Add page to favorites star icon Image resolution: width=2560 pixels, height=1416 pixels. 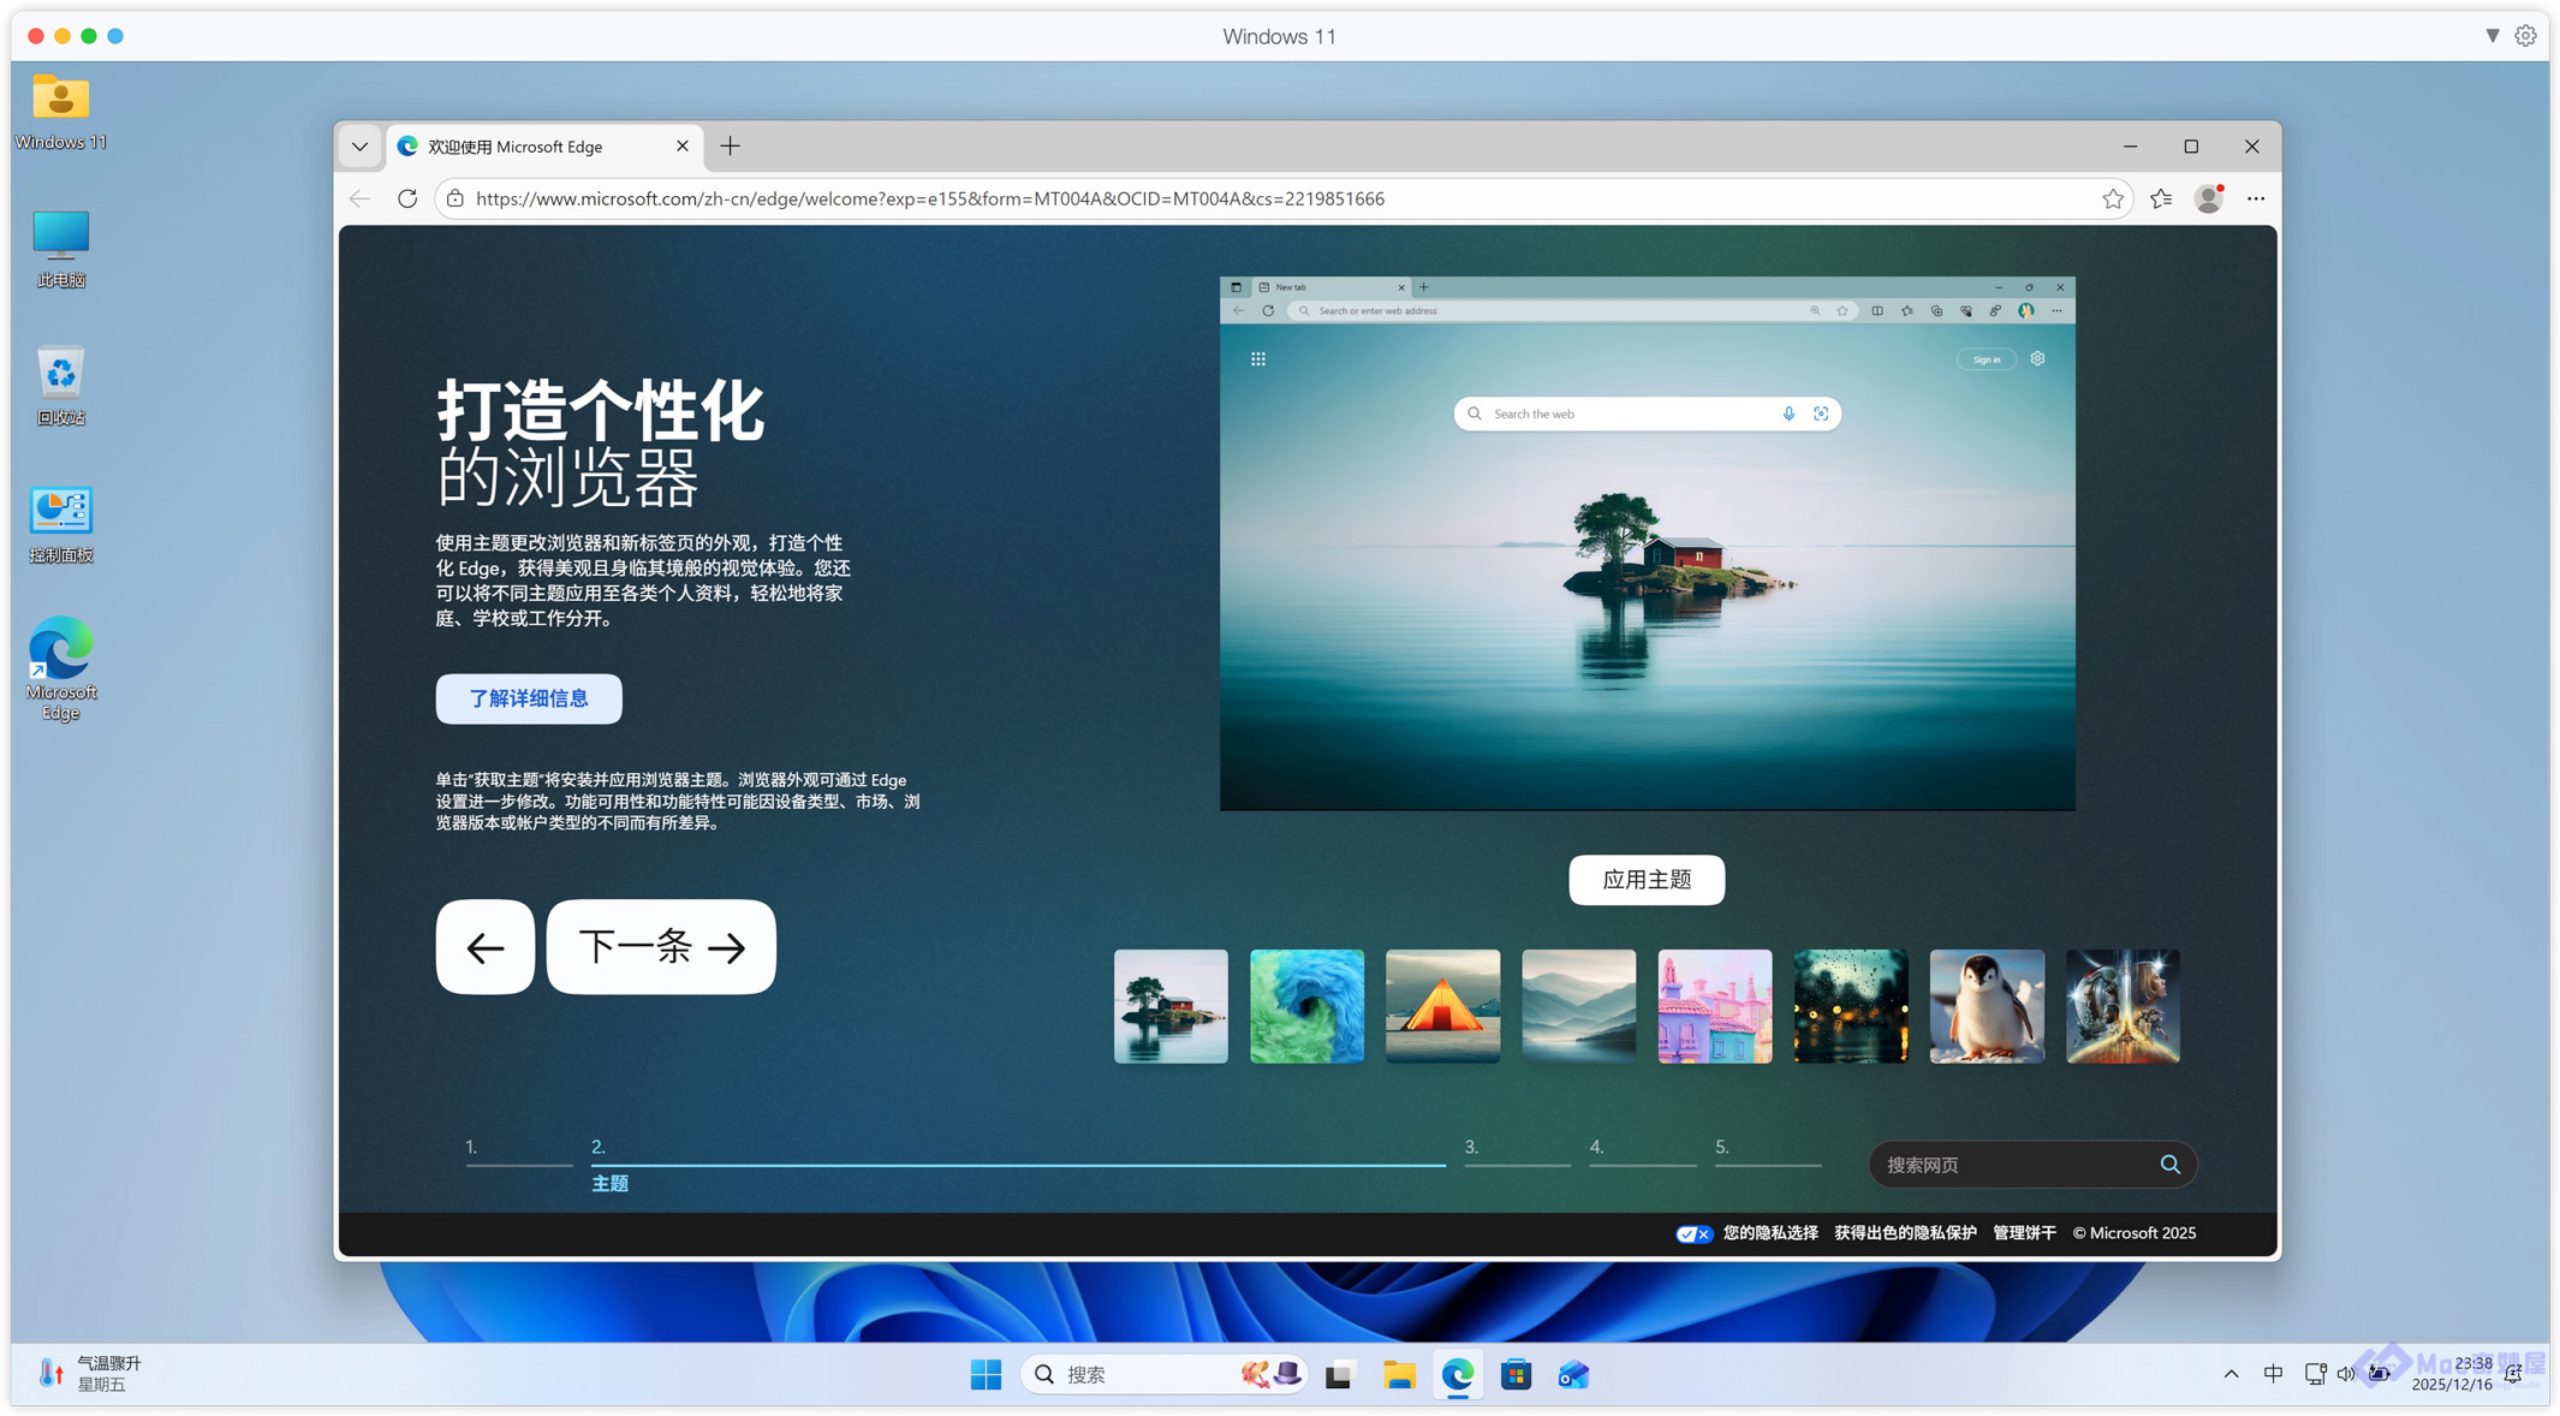(x=2112, y=199)
